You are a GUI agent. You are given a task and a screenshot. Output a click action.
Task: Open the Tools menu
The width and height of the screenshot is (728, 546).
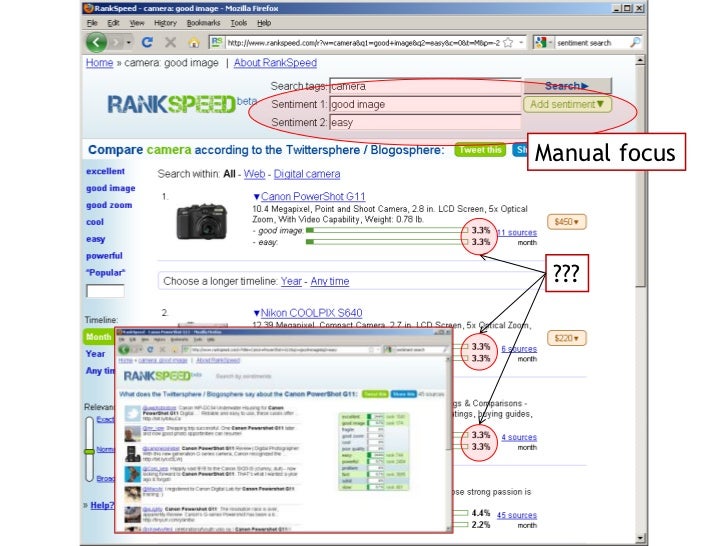(239, 23)
